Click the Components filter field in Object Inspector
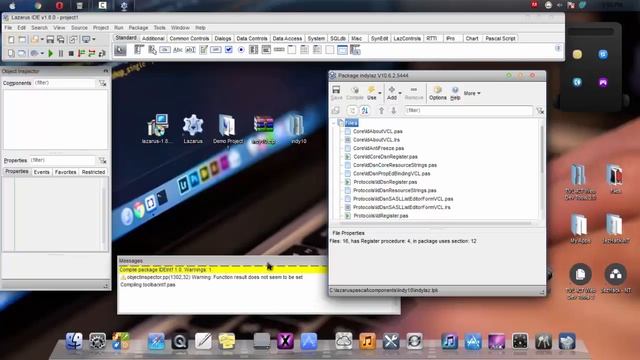 click(x=64, y=83)
